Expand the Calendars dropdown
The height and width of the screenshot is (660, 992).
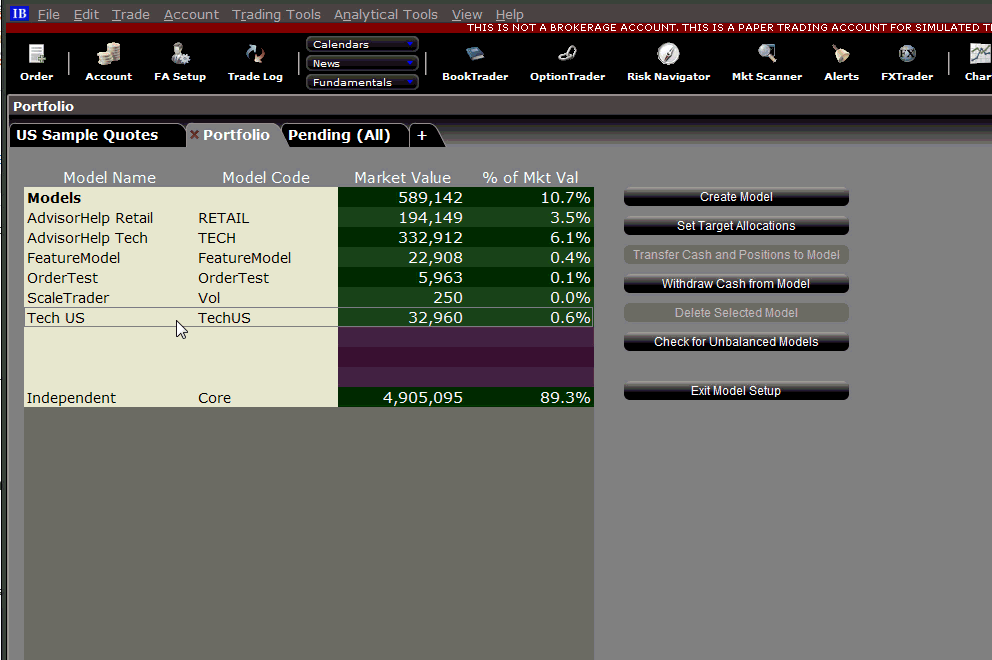362,44
